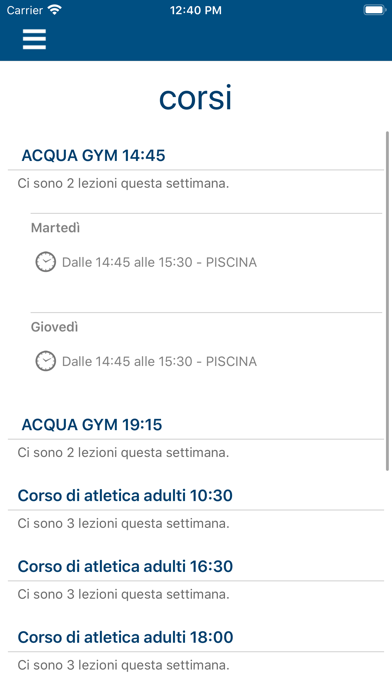The height and width of the screenshot is (696, 392).
Task: Tap the clock icon under Giovedì
Action: [x=46, y=361]
